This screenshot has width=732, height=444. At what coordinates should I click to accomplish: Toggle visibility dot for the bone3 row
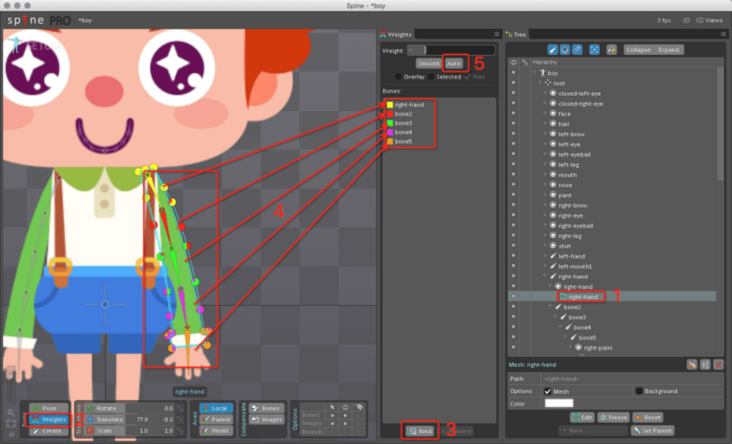coord(514,317)
